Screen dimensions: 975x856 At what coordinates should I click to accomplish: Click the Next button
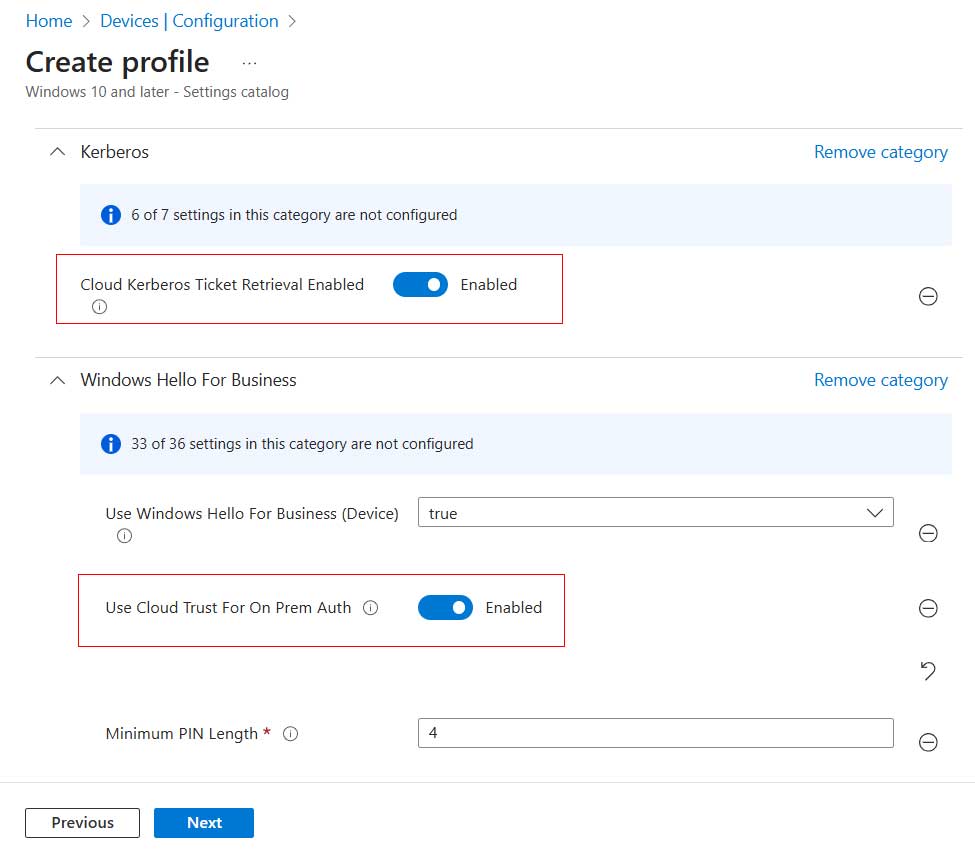coord(204,822)
